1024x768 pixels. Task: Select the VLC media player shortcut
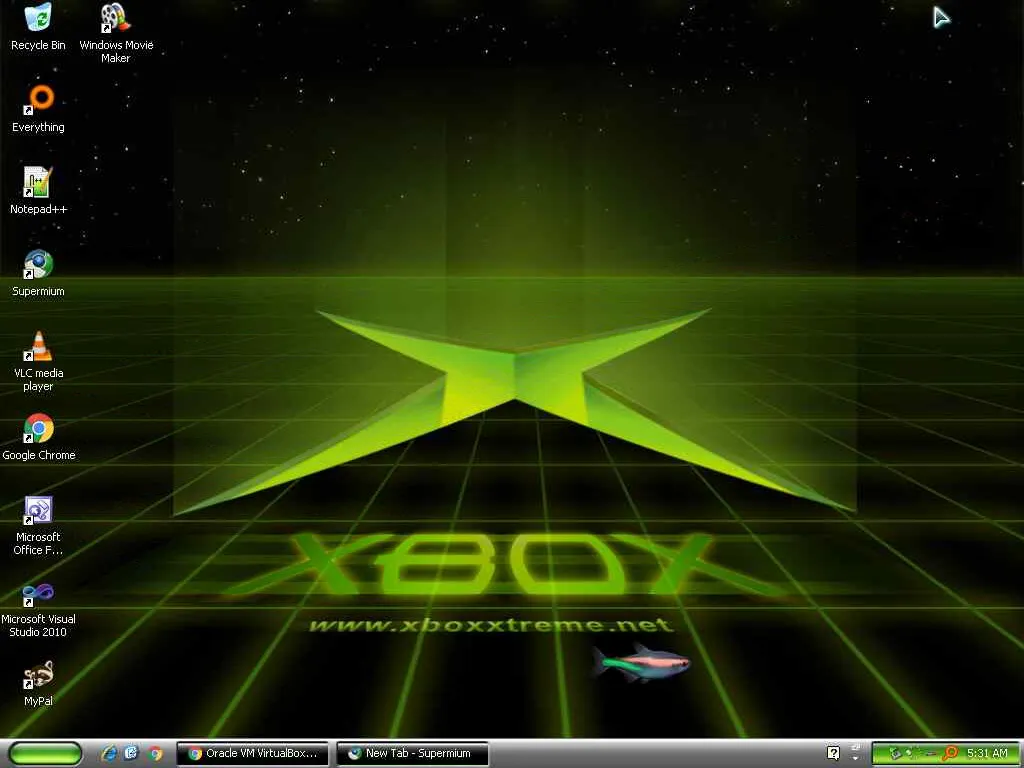click(x=38, y=361)
